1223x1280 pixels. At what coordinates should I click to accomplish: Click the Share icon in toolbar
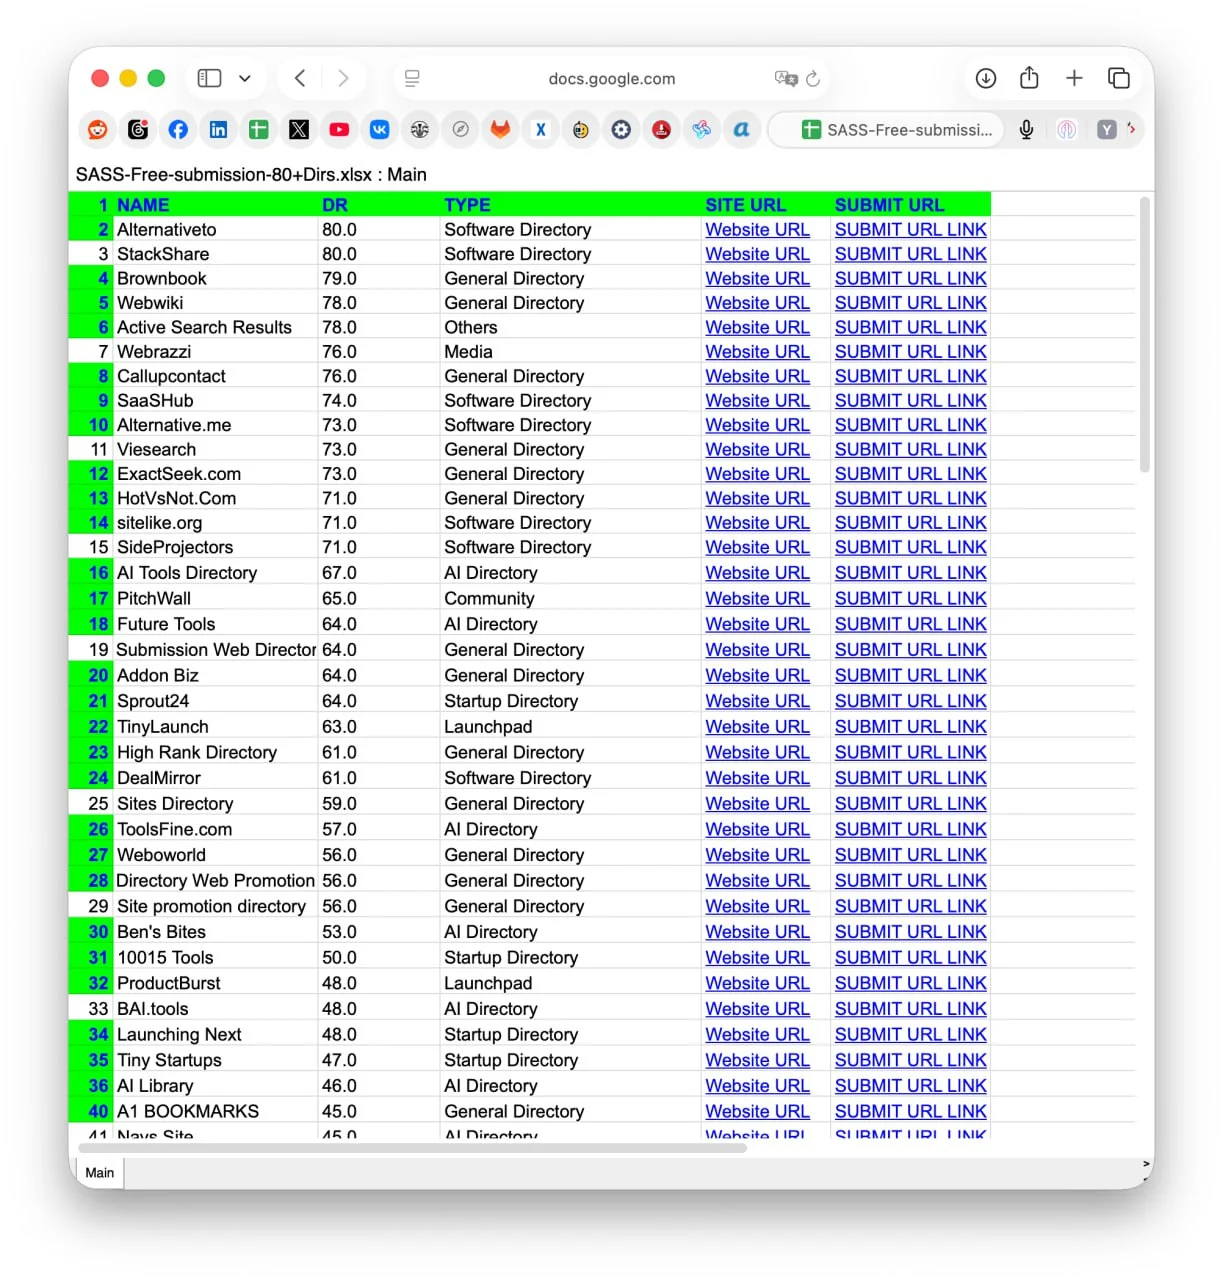point(1029,78)
